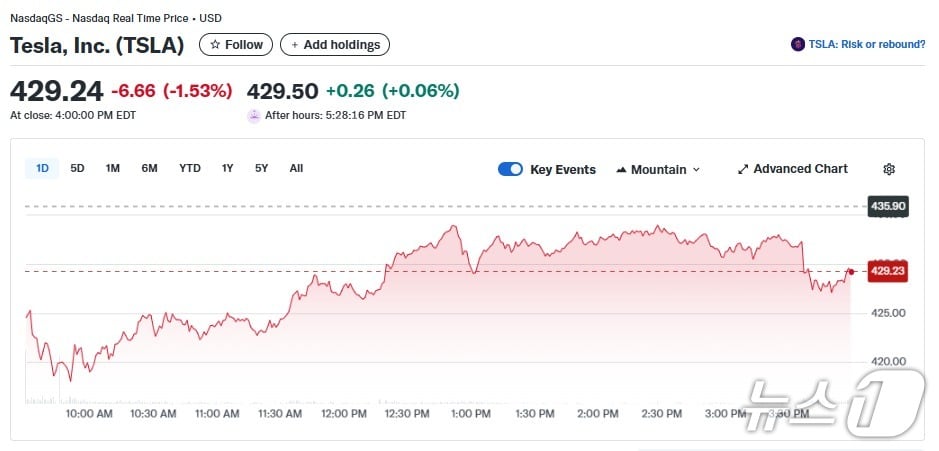This screenshot has width=939, height=451.
Task: Follow Tesla stock
Action: [235, 45]
